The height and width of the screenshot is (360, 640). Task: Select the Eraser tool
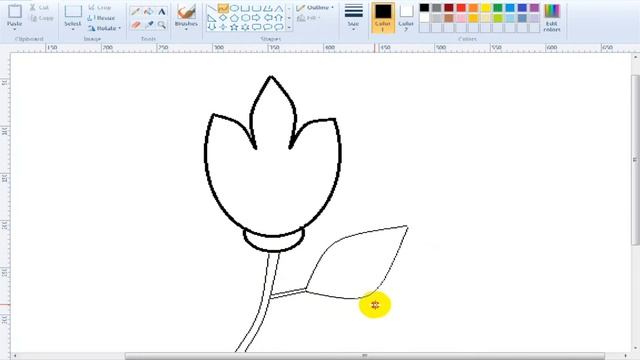point(136,24)
